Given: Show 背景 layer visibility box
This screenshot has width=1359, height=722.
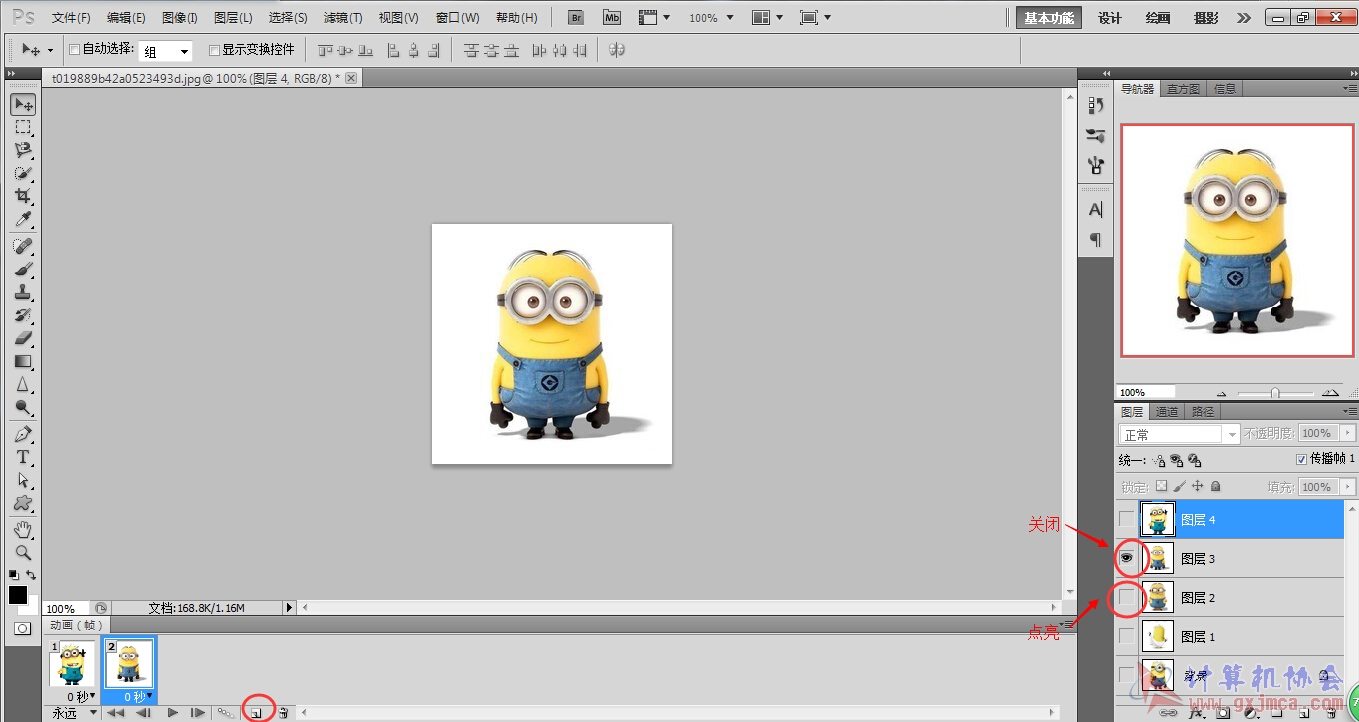Looking at the screenshot, I should [1127, 675].
